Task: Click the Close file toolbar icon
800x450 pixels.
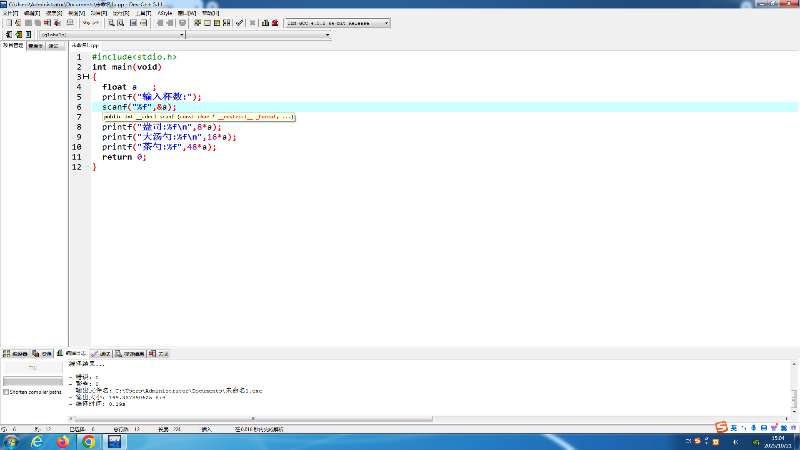Action: pyautogui.click(x=47, y=23)
